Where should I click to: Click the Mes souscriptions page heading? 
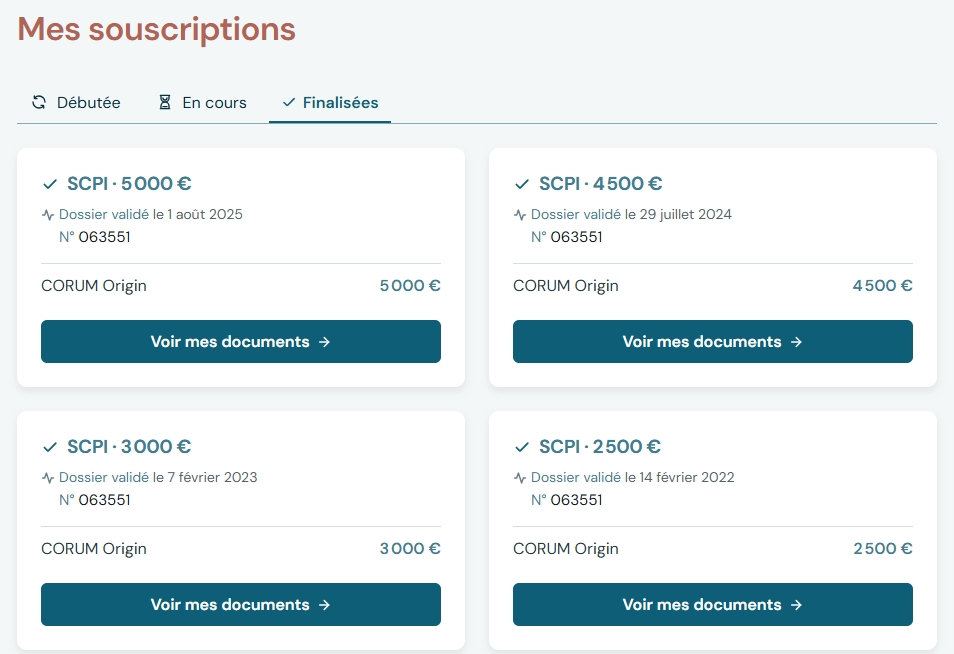pyautogui.click(x=157, y=29)
